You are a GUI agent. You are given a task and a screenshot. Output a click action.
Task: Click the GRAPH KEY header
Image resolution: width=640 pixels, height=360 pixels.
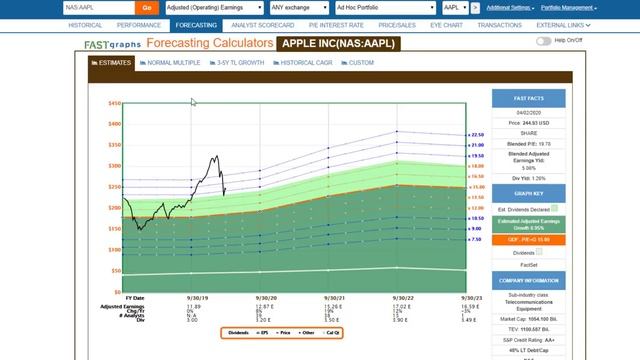[529, 193]
